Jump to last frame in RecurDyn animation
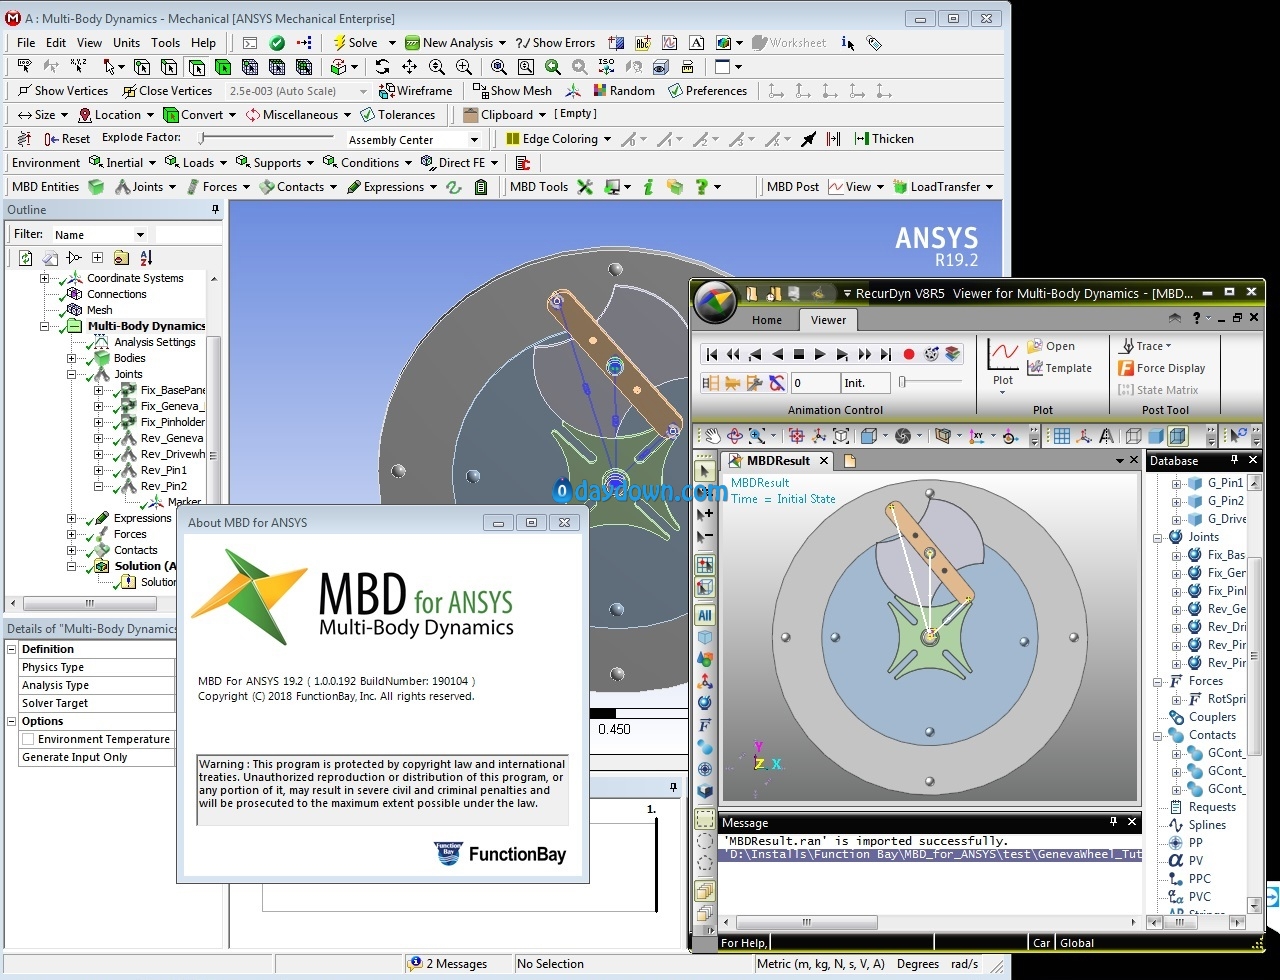Viewport: 1280px width, 980px height. [886, 354]
